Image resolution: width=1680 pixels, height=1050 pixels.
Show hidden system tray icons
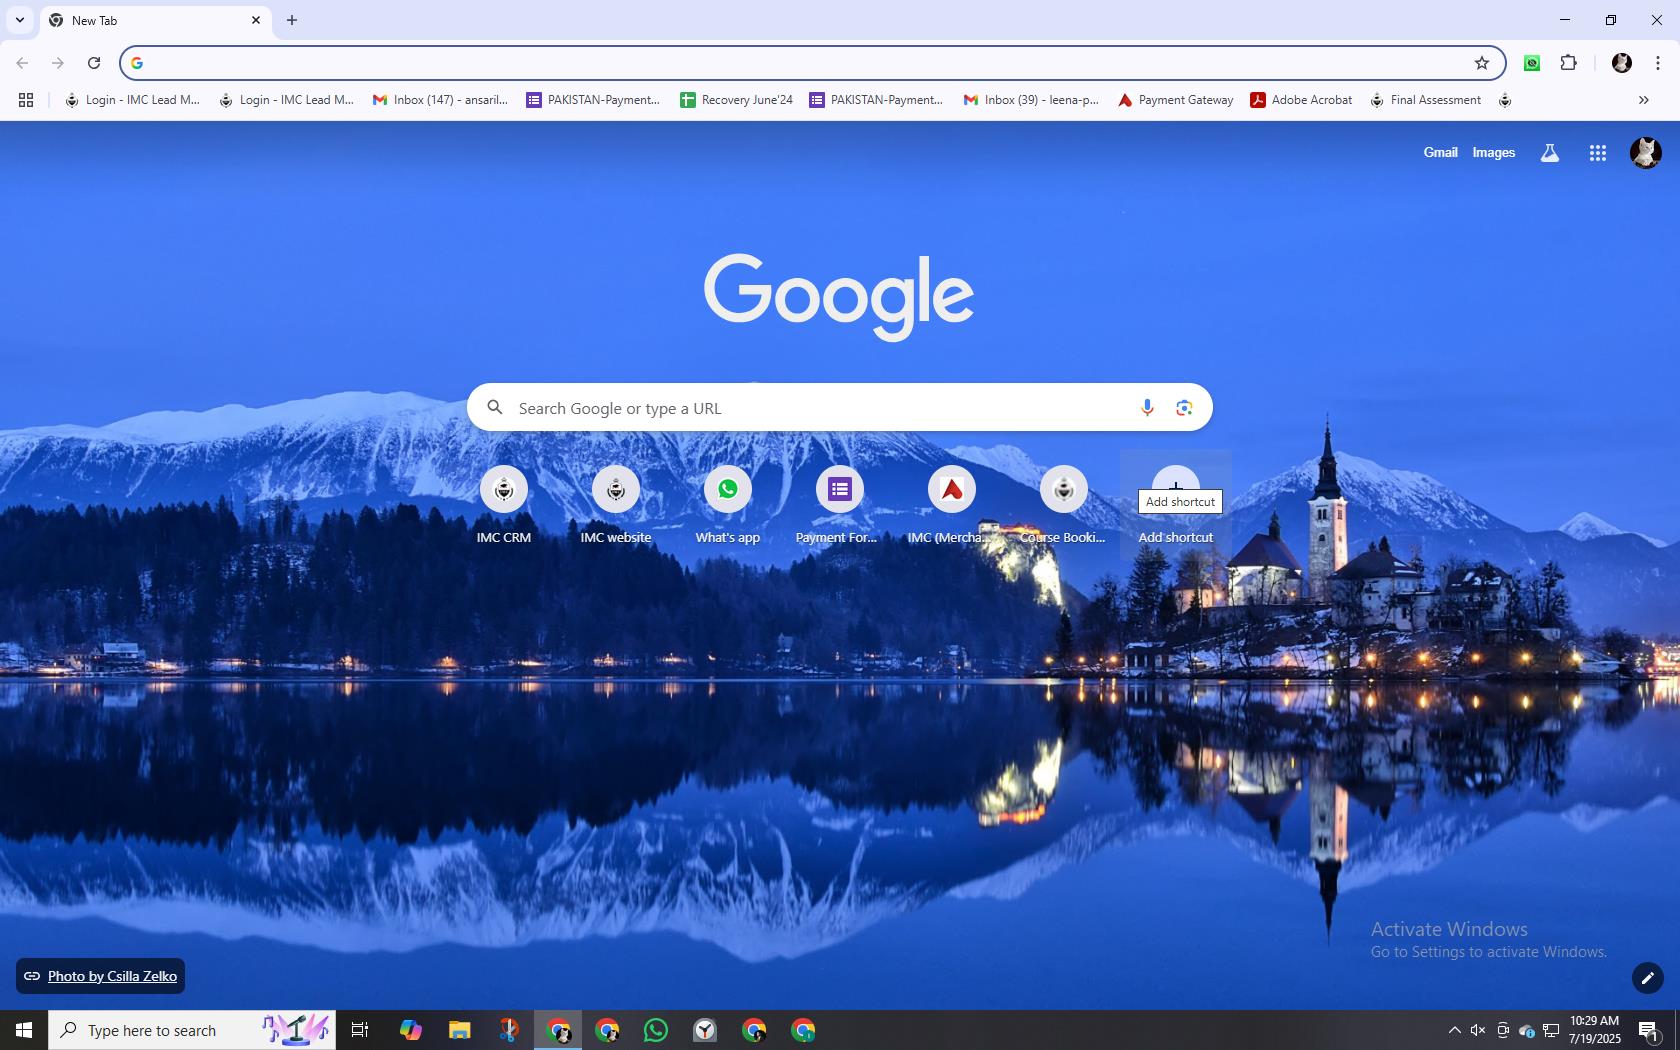coord(1455,1030)
